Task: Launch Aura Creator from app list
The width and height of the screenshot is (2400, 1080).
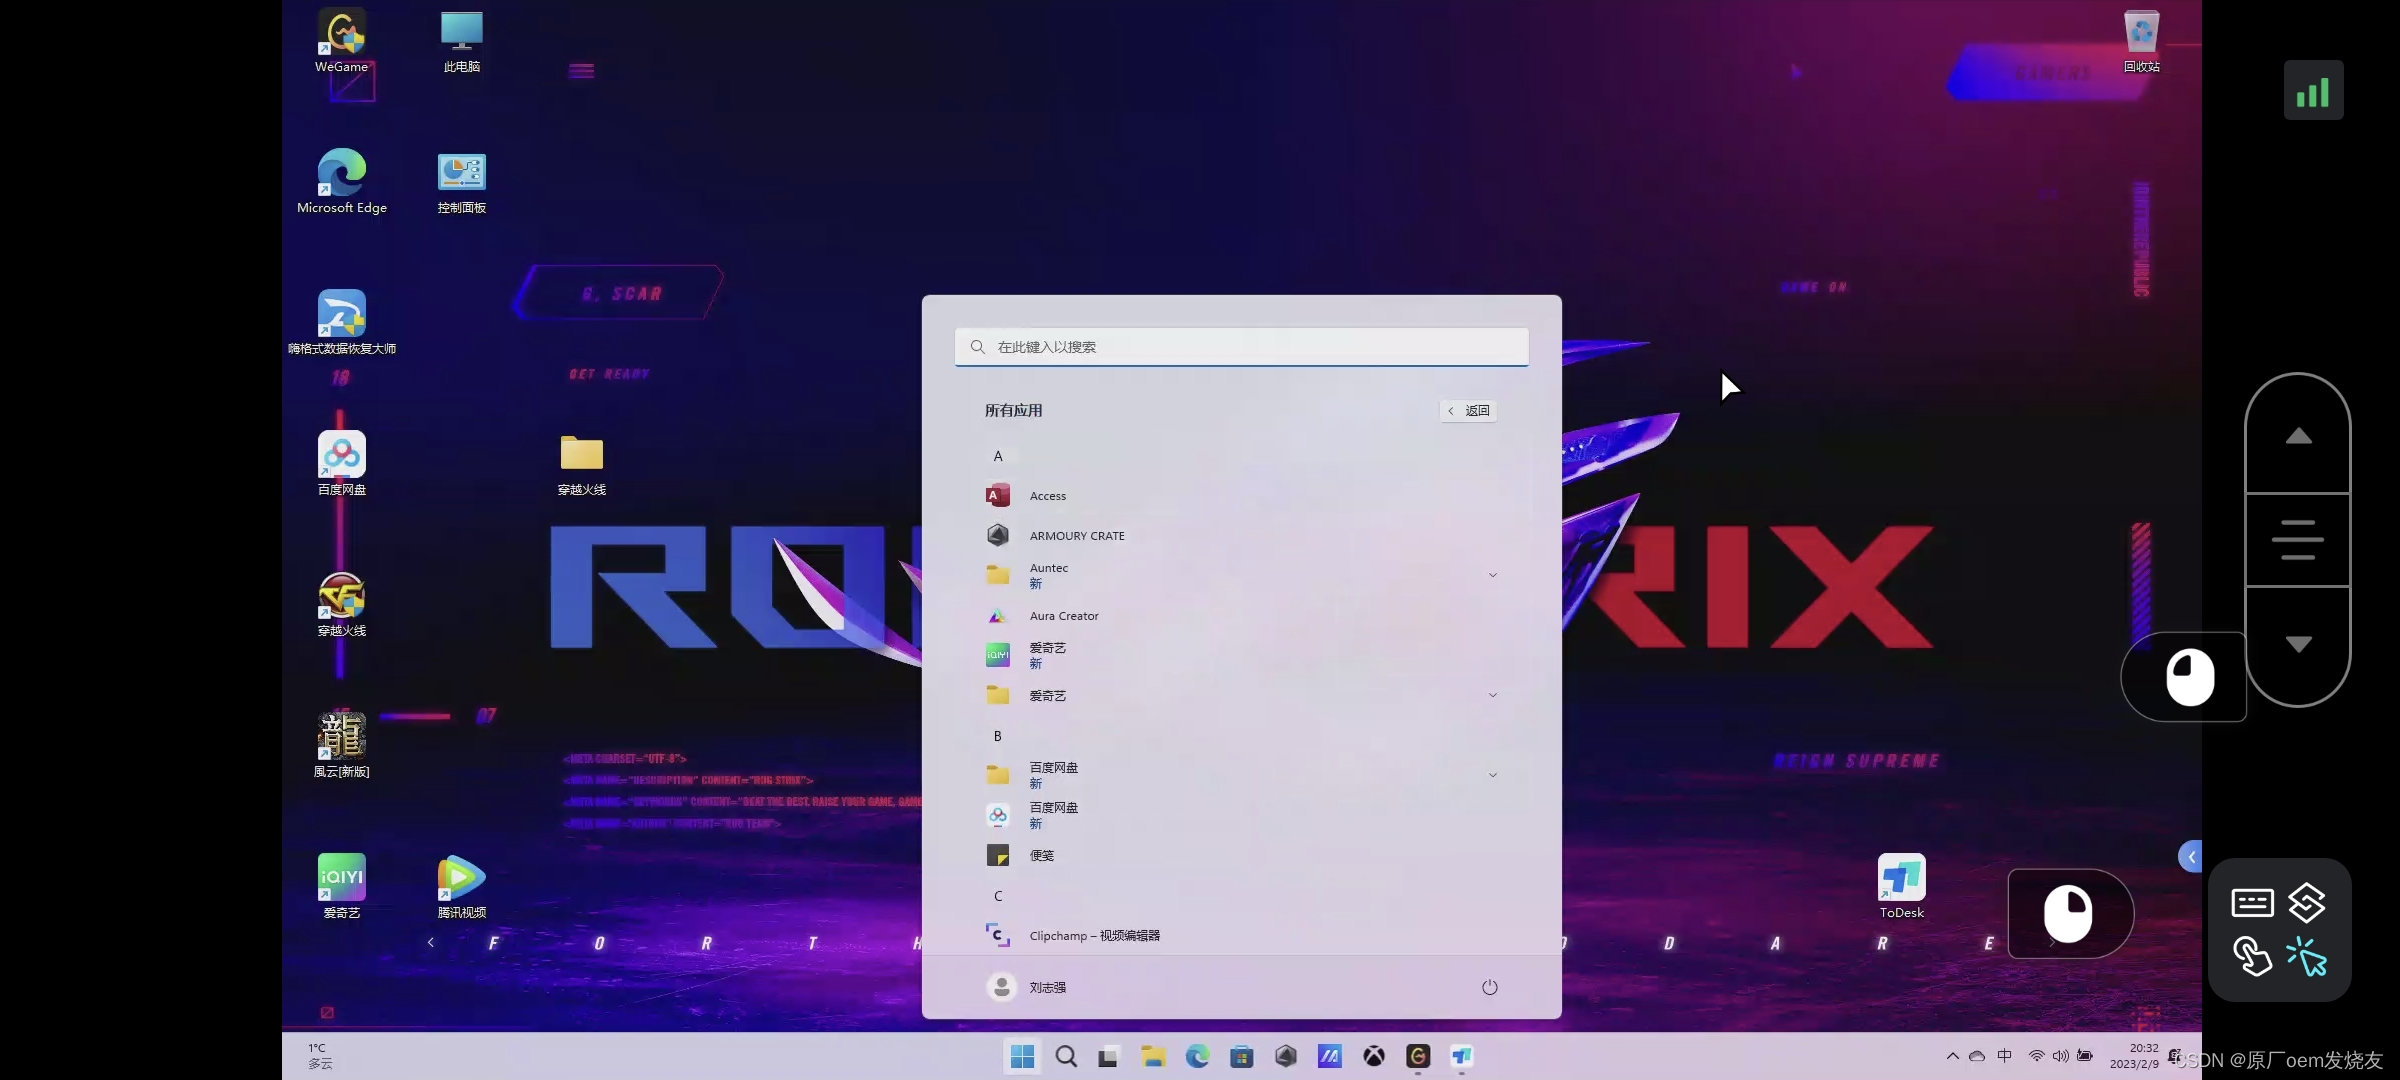Action: pos(1241,616)
